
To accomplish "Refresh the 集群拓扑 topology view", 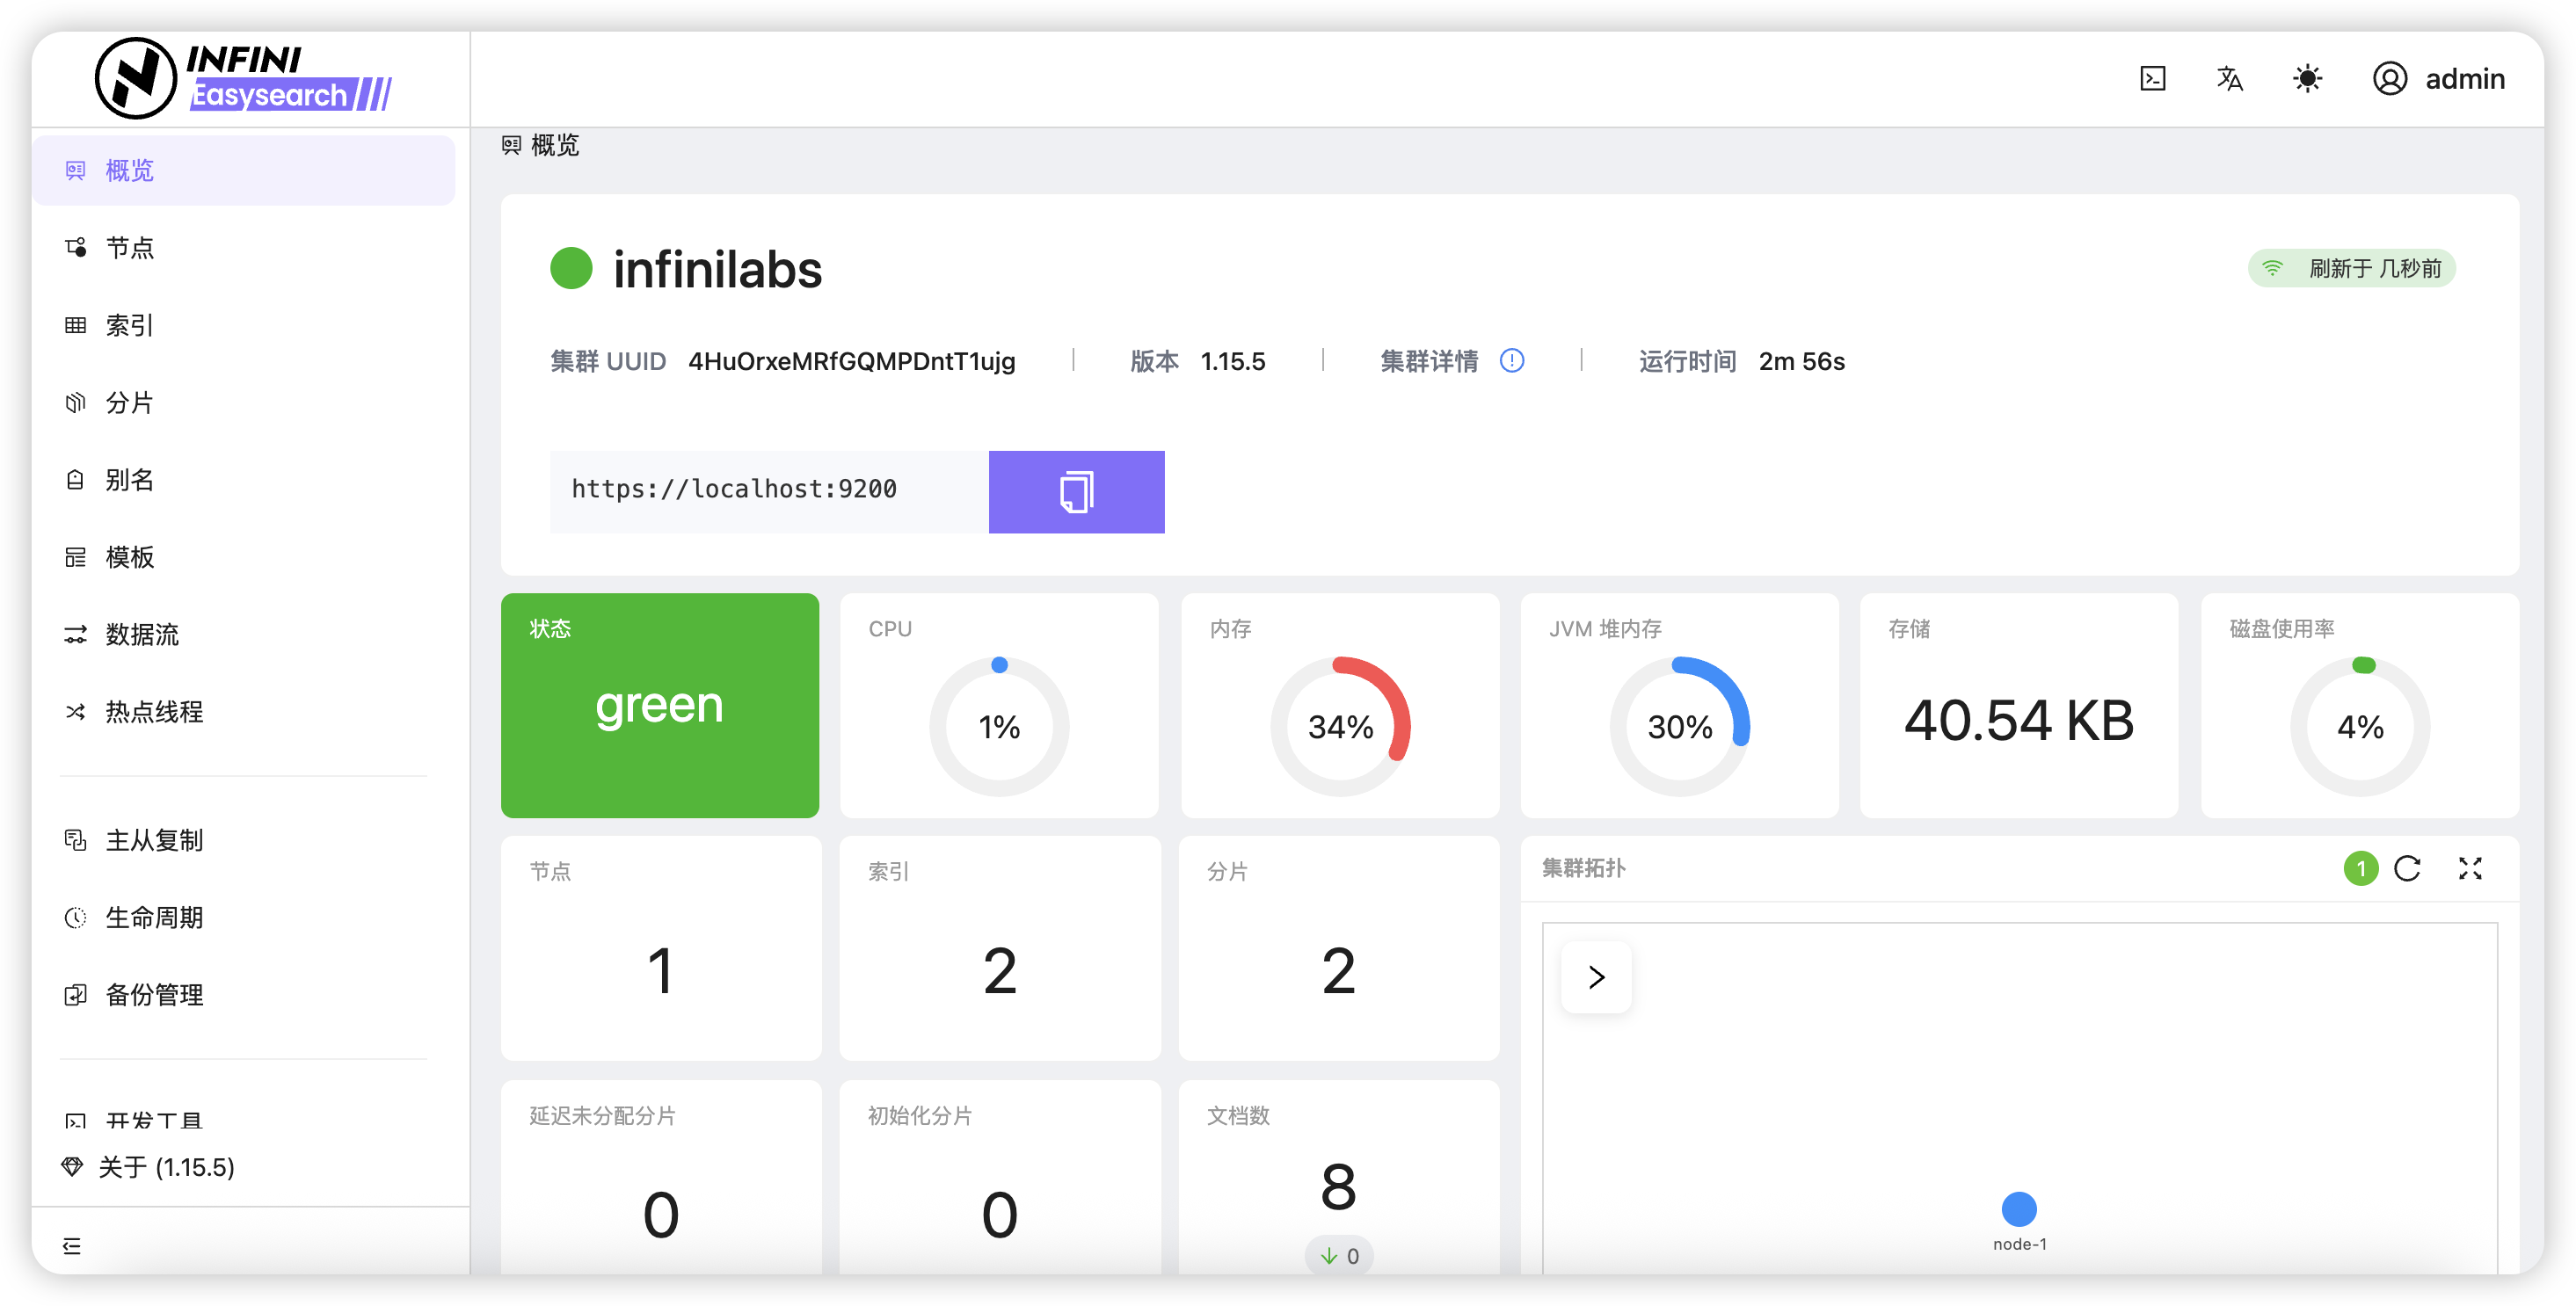I will [x=2407, y=868].
